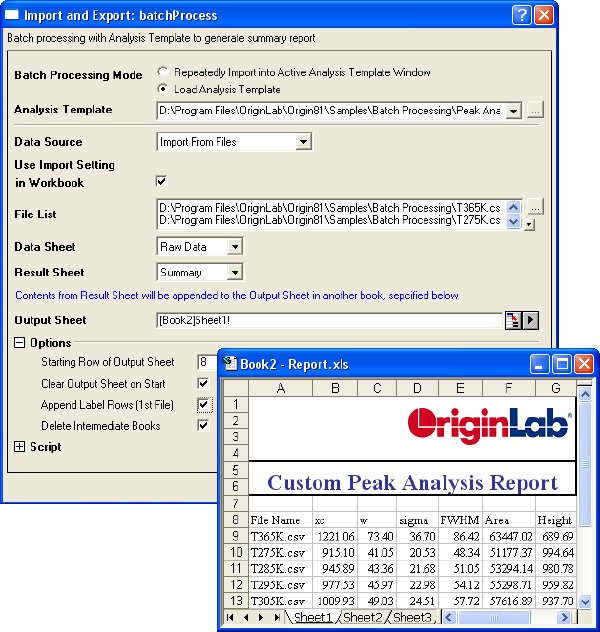Minimize the Book2 - Report.xls window
The width and height of the screenshot is (600, 632).
[x=539, y=364]
